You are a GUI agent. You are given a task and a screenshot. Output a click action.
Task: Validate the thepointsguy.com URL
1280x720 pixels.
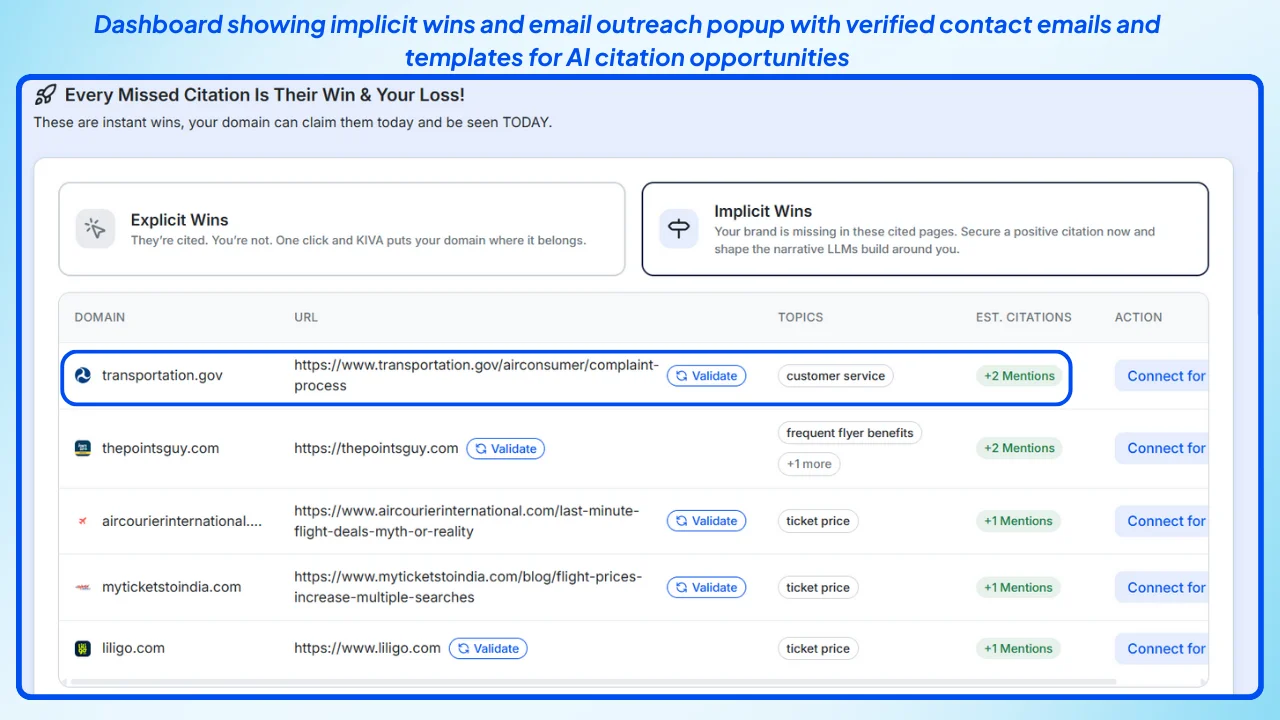(506, 448)
